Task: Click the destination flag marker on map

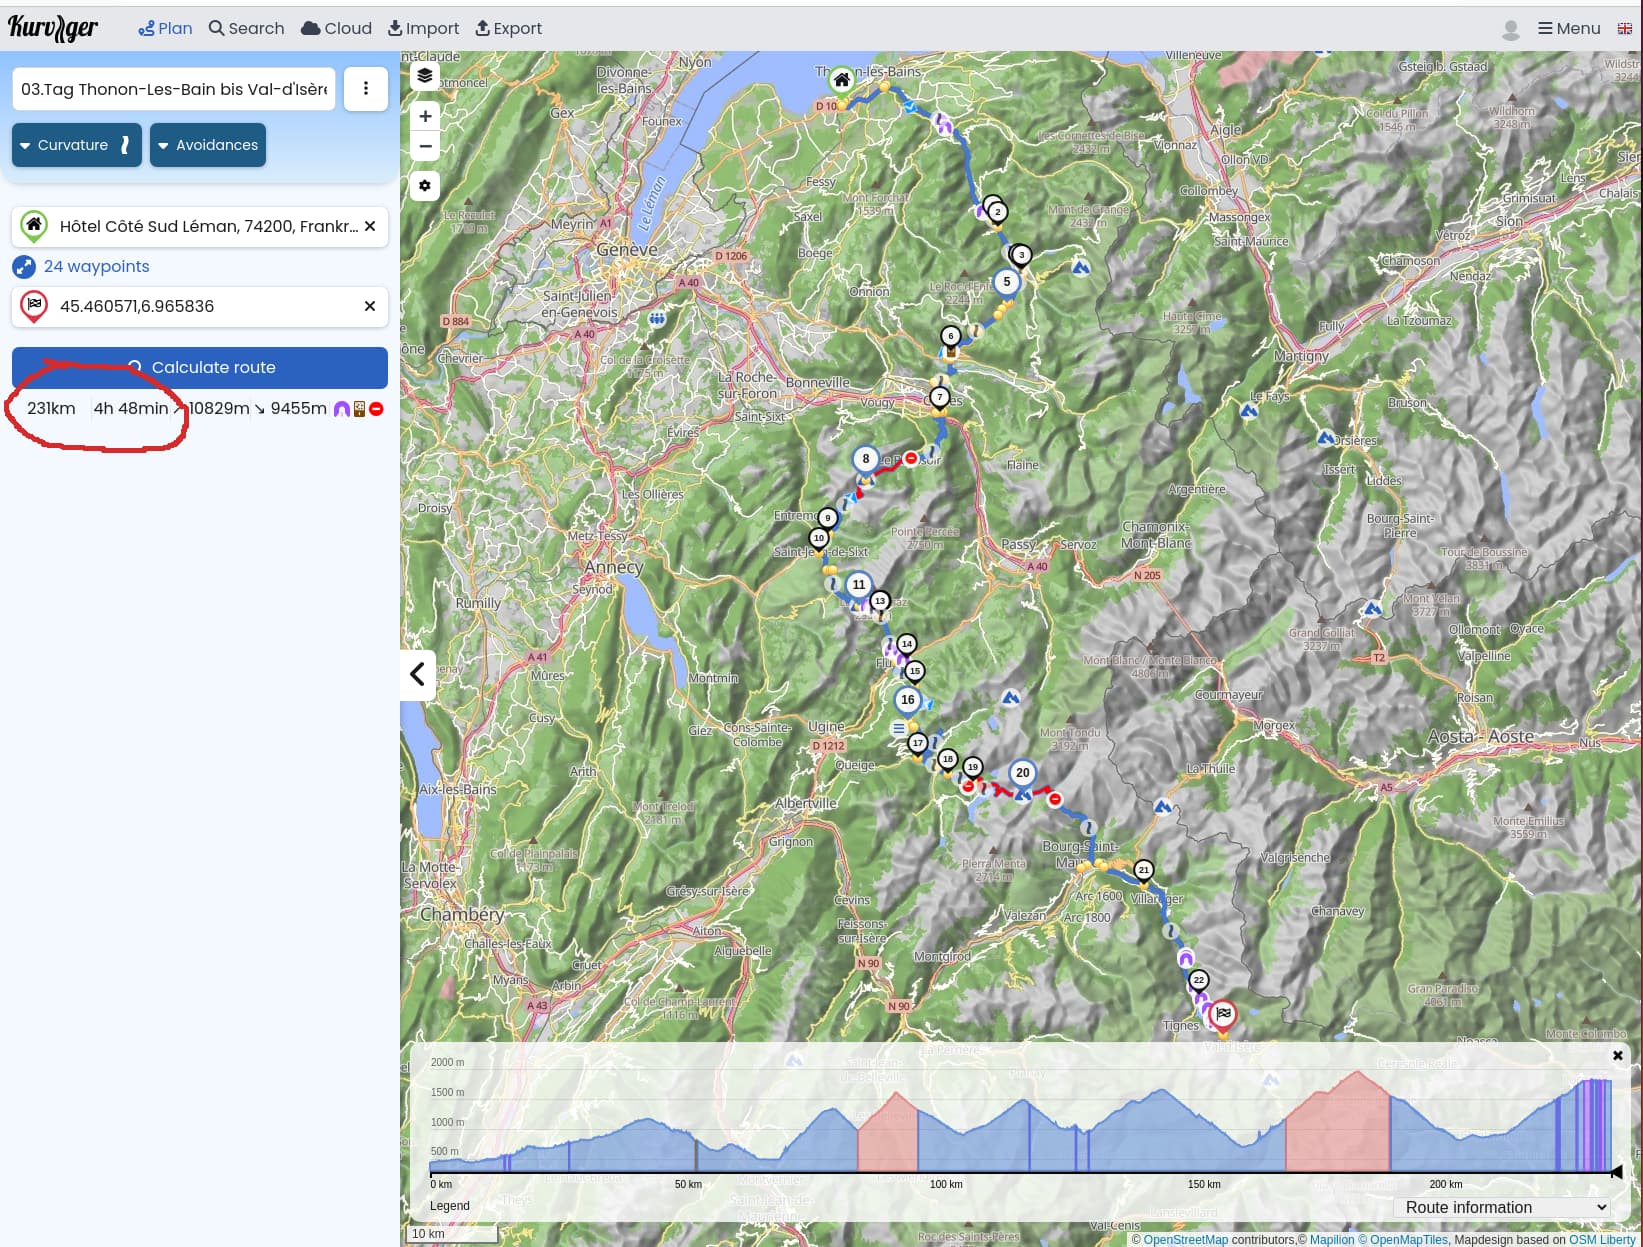Action: click(1222, 1014)
